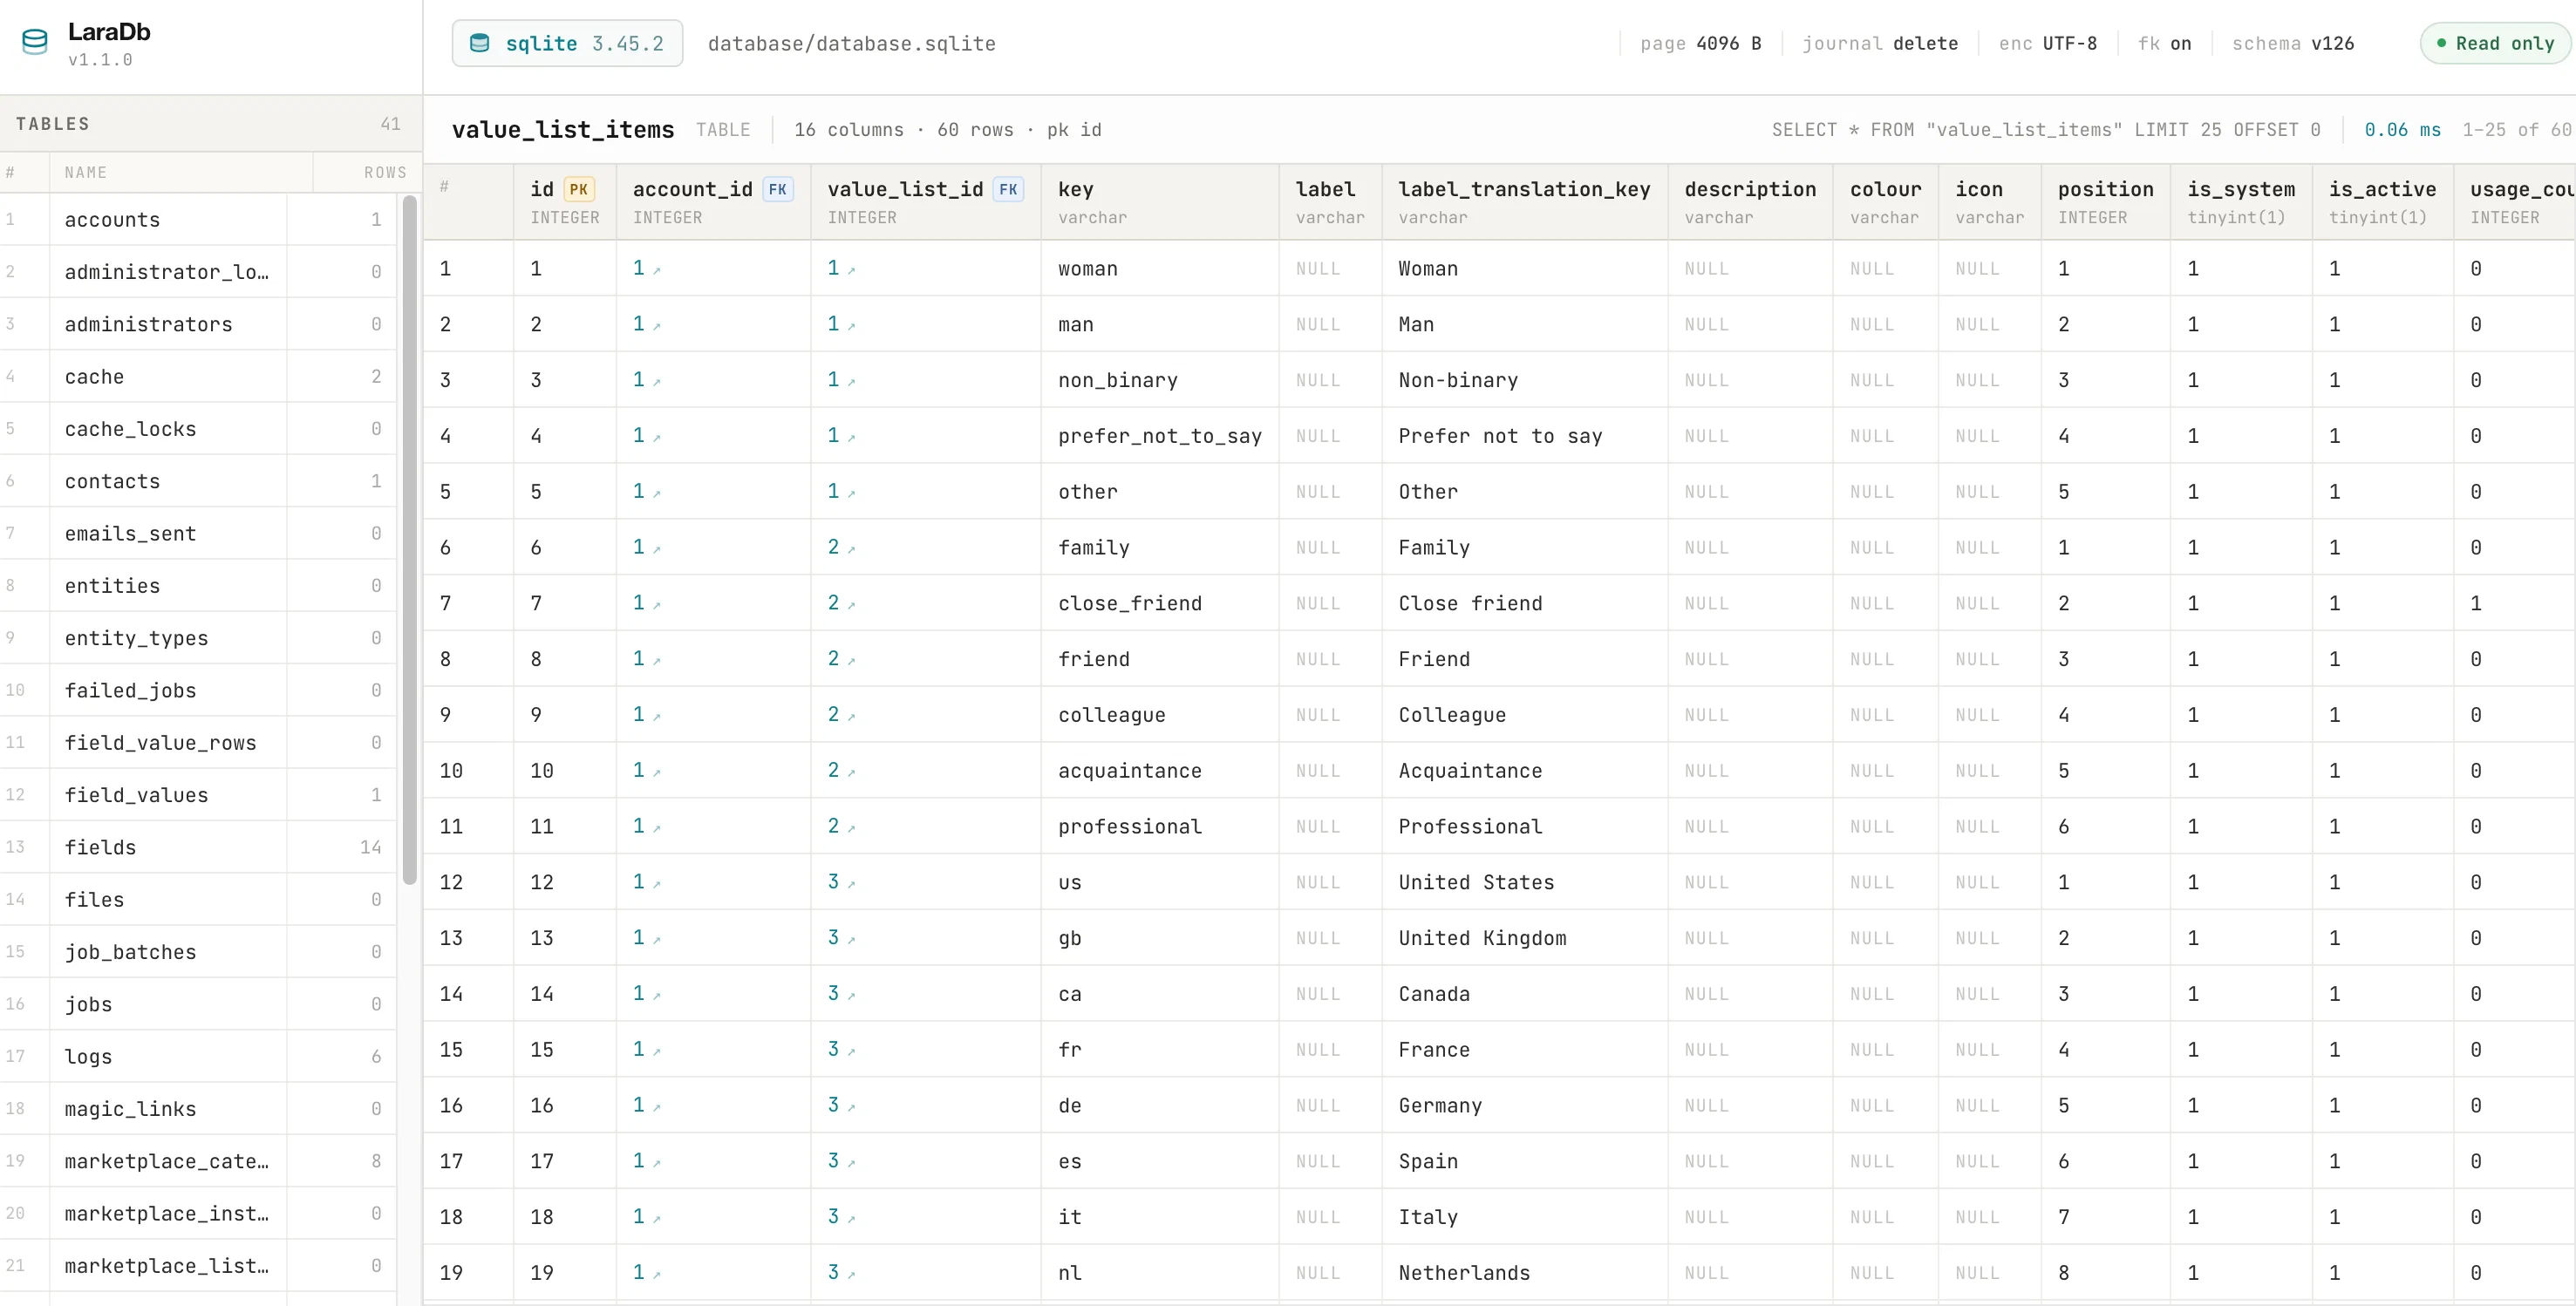Follow account_id link arrow in row 19

pos(657,1274)
